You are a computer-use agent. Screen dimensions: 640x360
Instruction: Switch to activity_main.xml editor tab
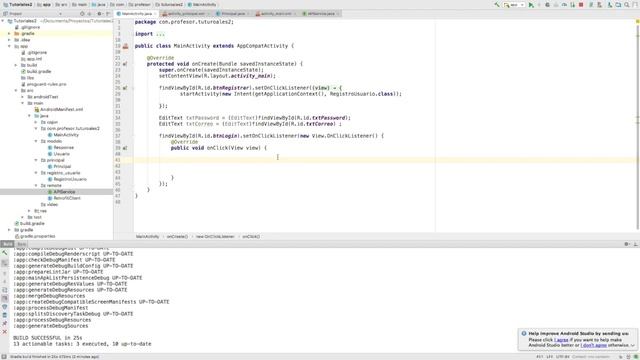276,13
